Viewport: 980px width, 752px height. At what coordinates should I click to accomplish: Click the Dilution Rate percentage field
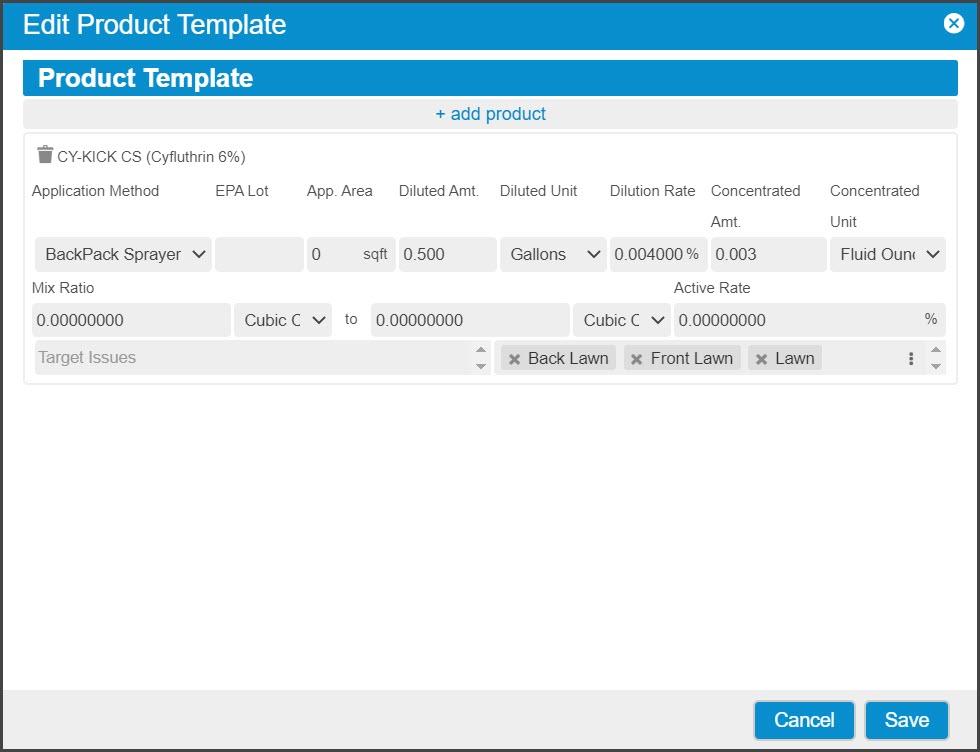coord(648,255)
